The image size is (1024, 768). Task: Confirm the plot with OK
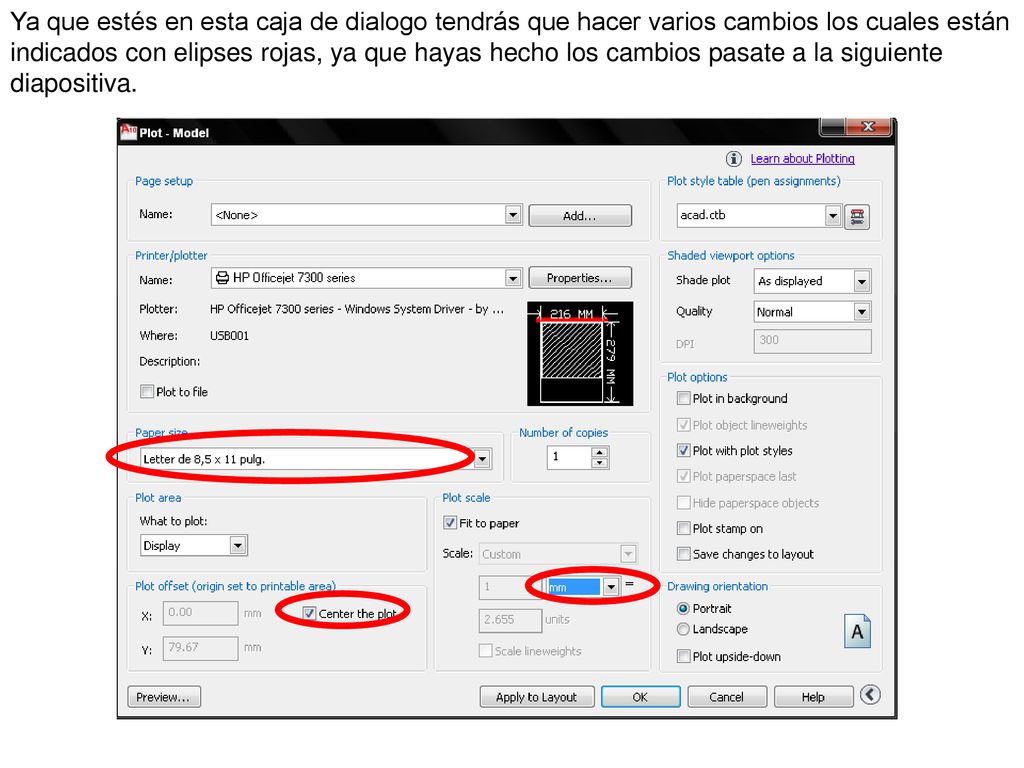[x=640, y=697]
